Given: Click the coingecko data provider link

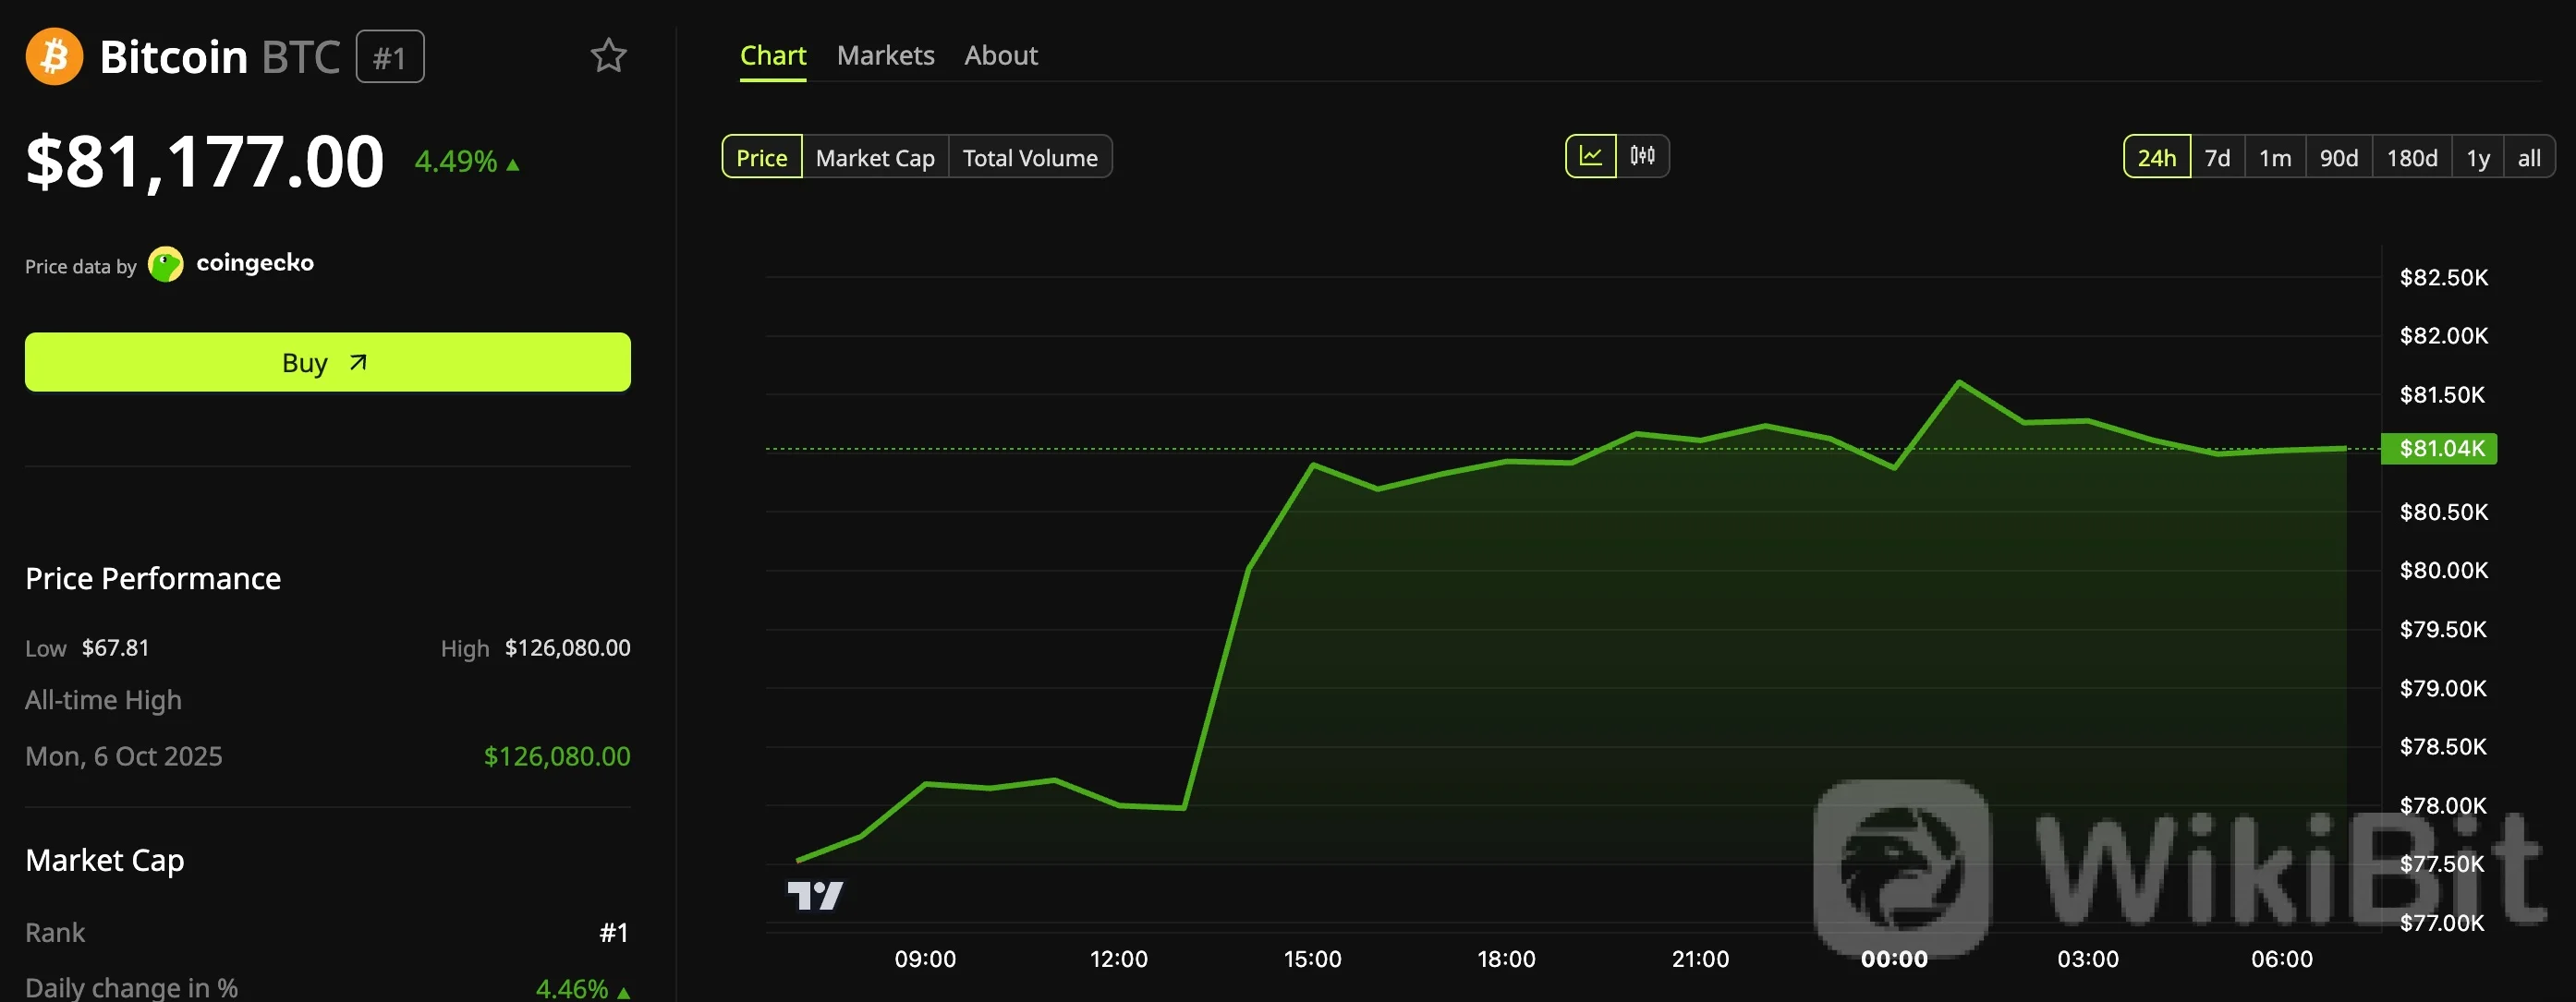Looking at the screenshot, I should tap(255, 263).
